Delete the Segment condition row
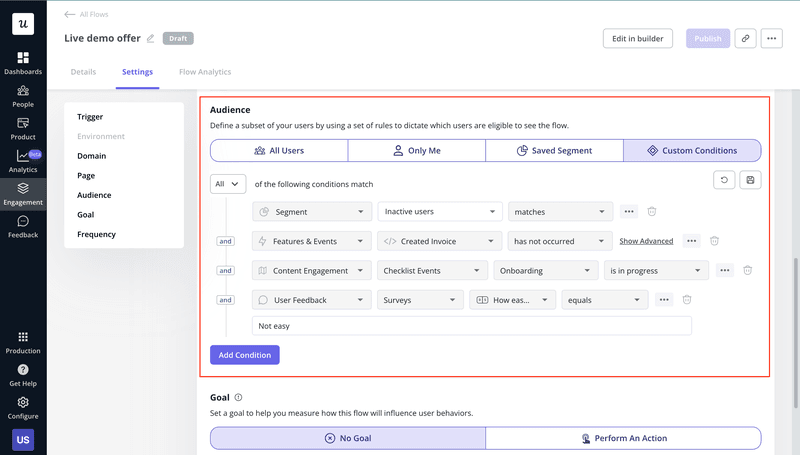 point(652,212)
